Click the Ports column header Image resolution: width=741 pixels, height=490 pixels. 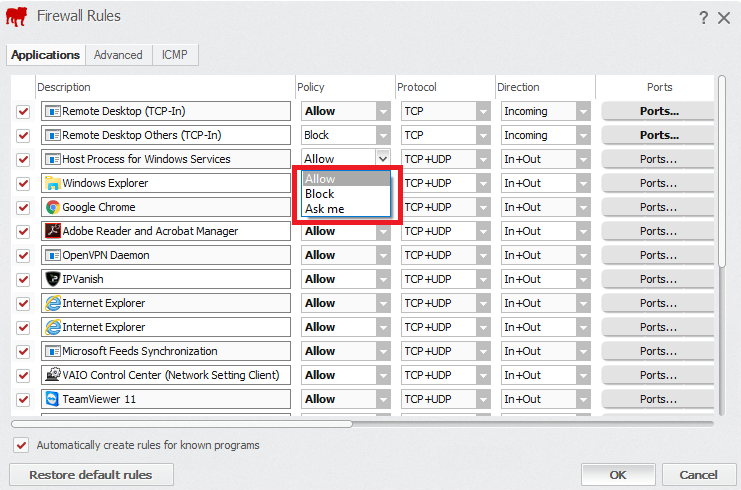point(655,87)
